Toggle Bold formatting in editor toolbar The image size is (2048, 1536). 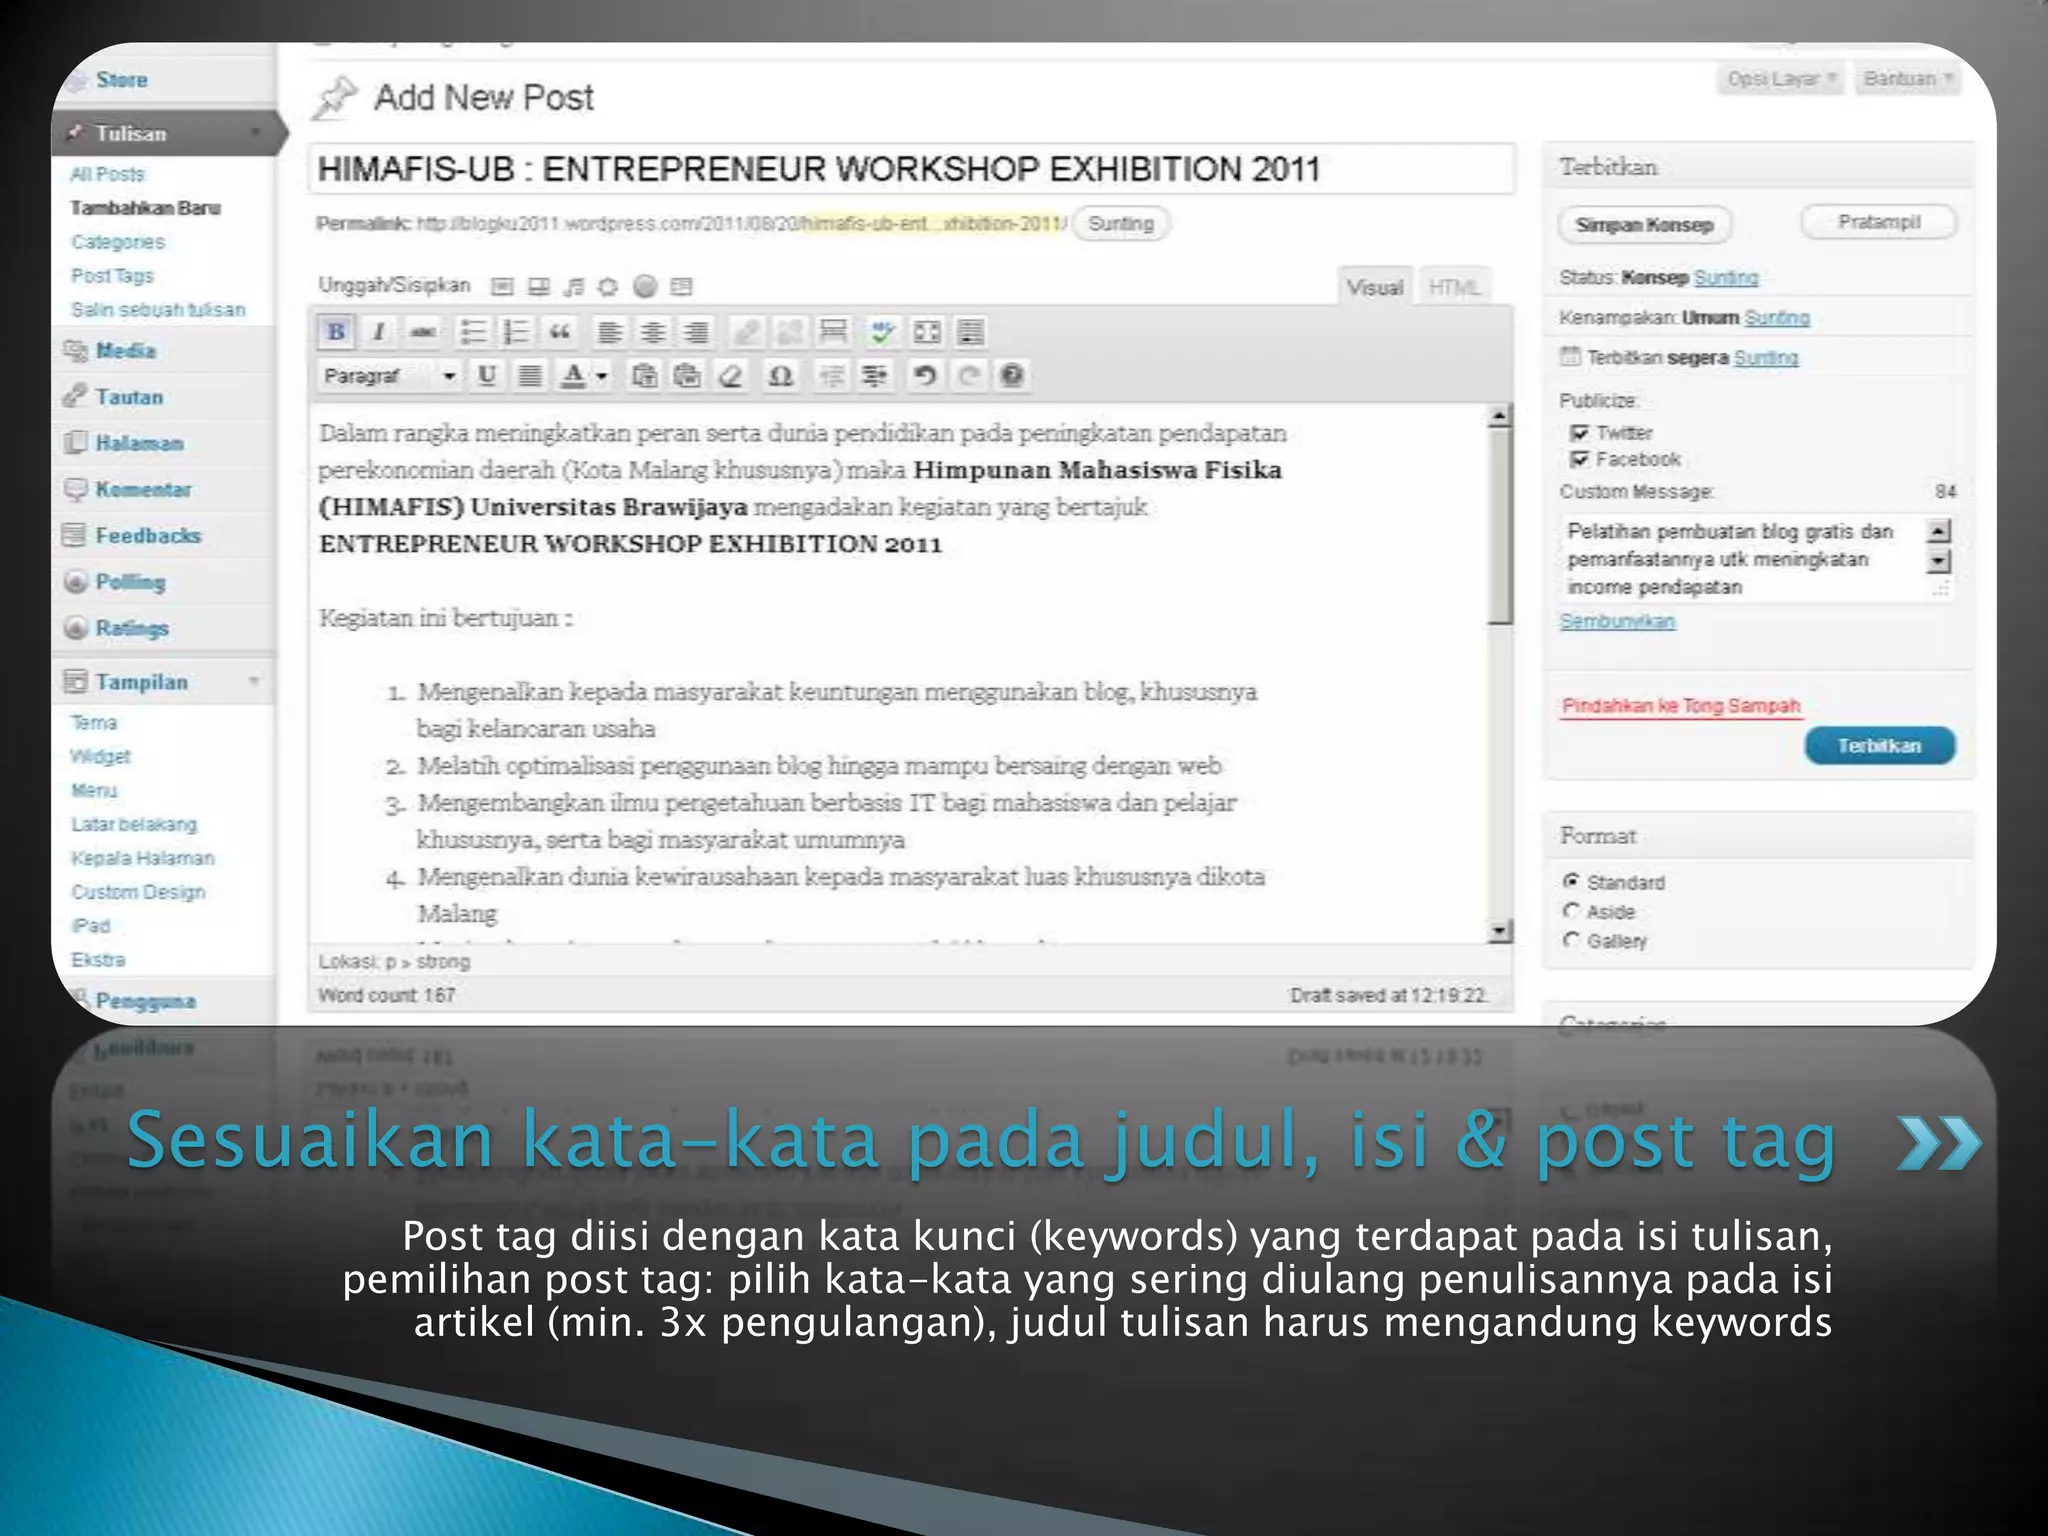pyautogui.click(x=336, y=331)
